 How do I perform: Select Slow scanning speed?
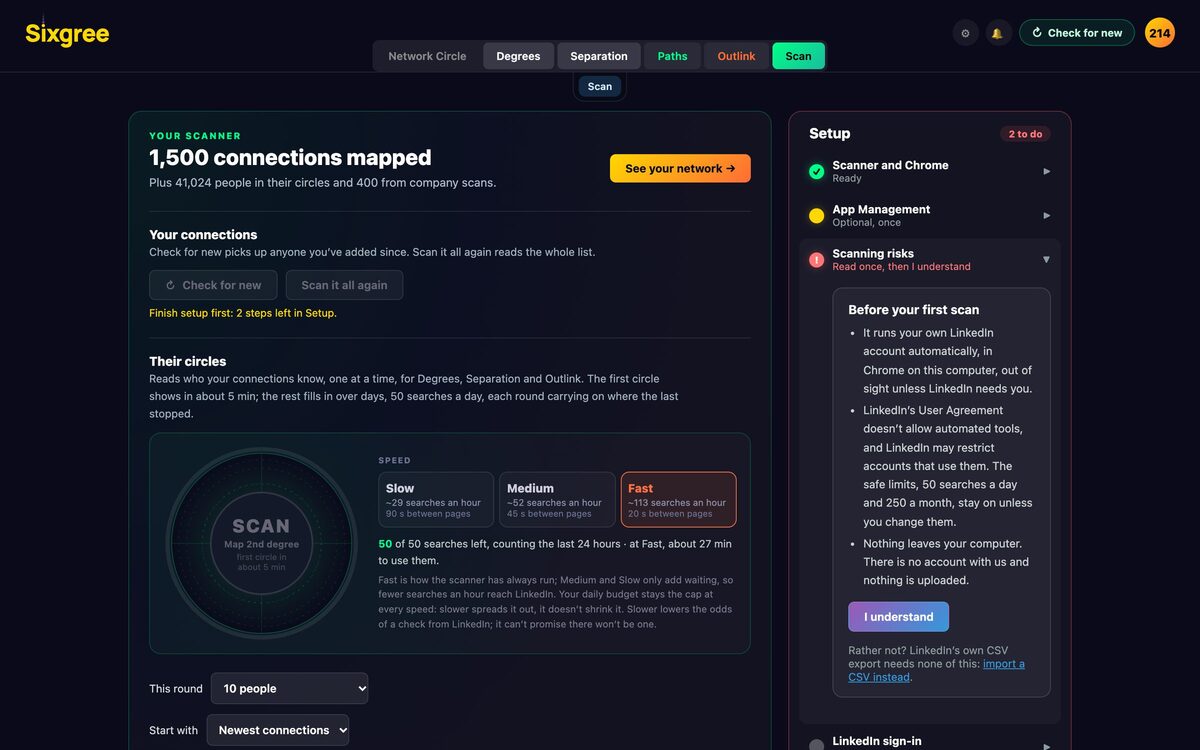(x=436, y=500)
